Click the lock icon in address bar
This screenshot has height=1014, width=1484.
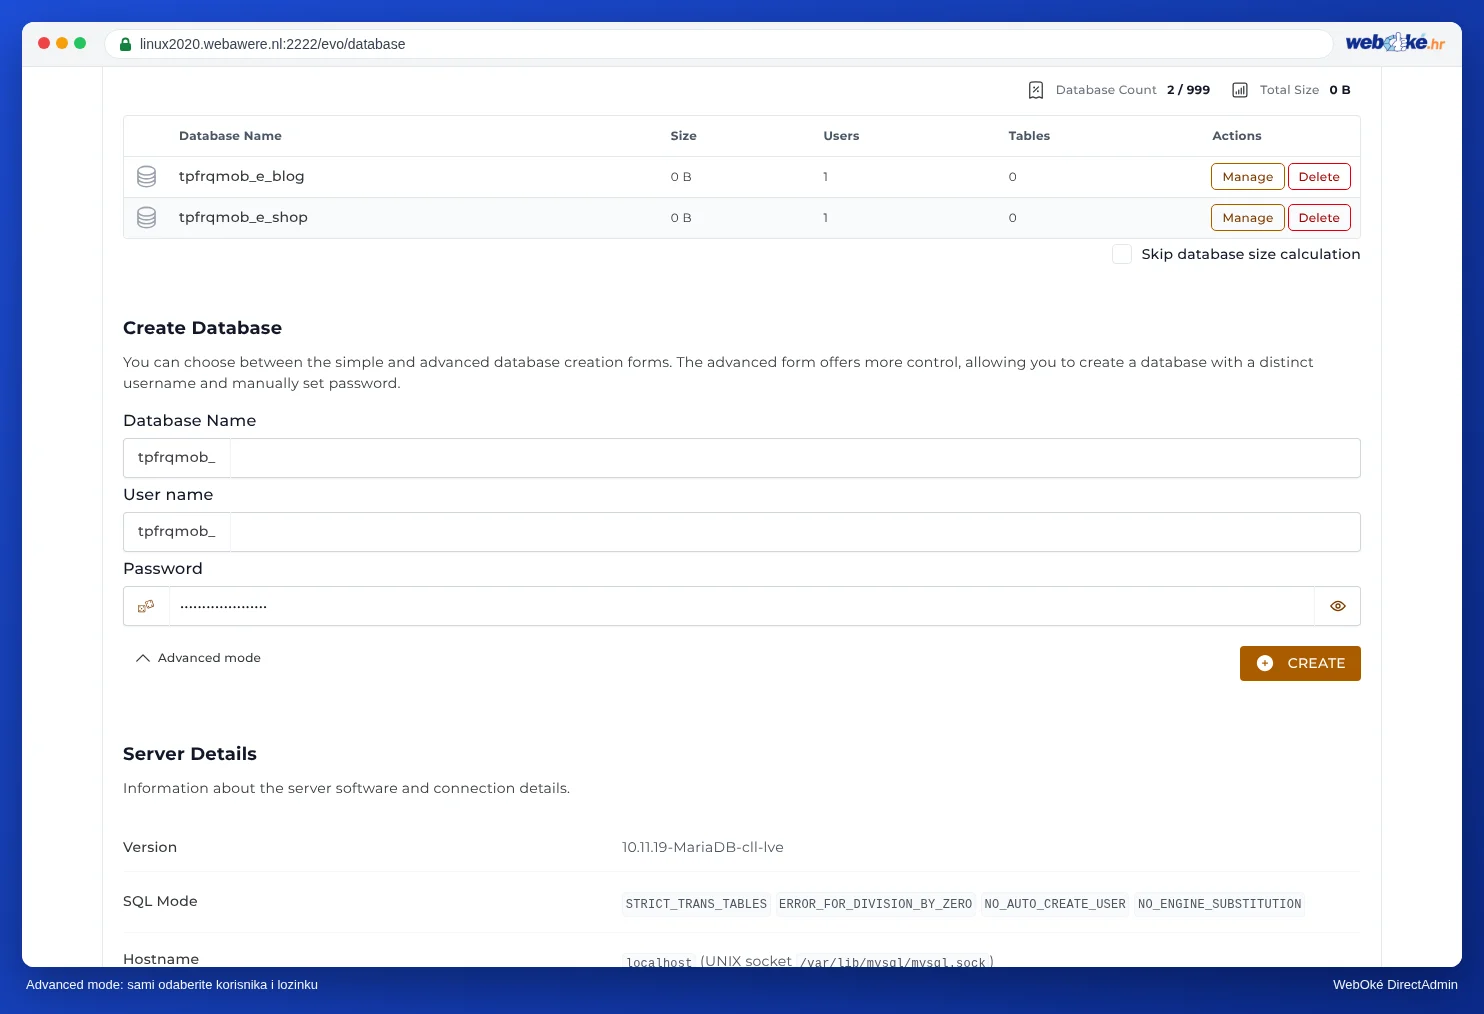[126, 44]
